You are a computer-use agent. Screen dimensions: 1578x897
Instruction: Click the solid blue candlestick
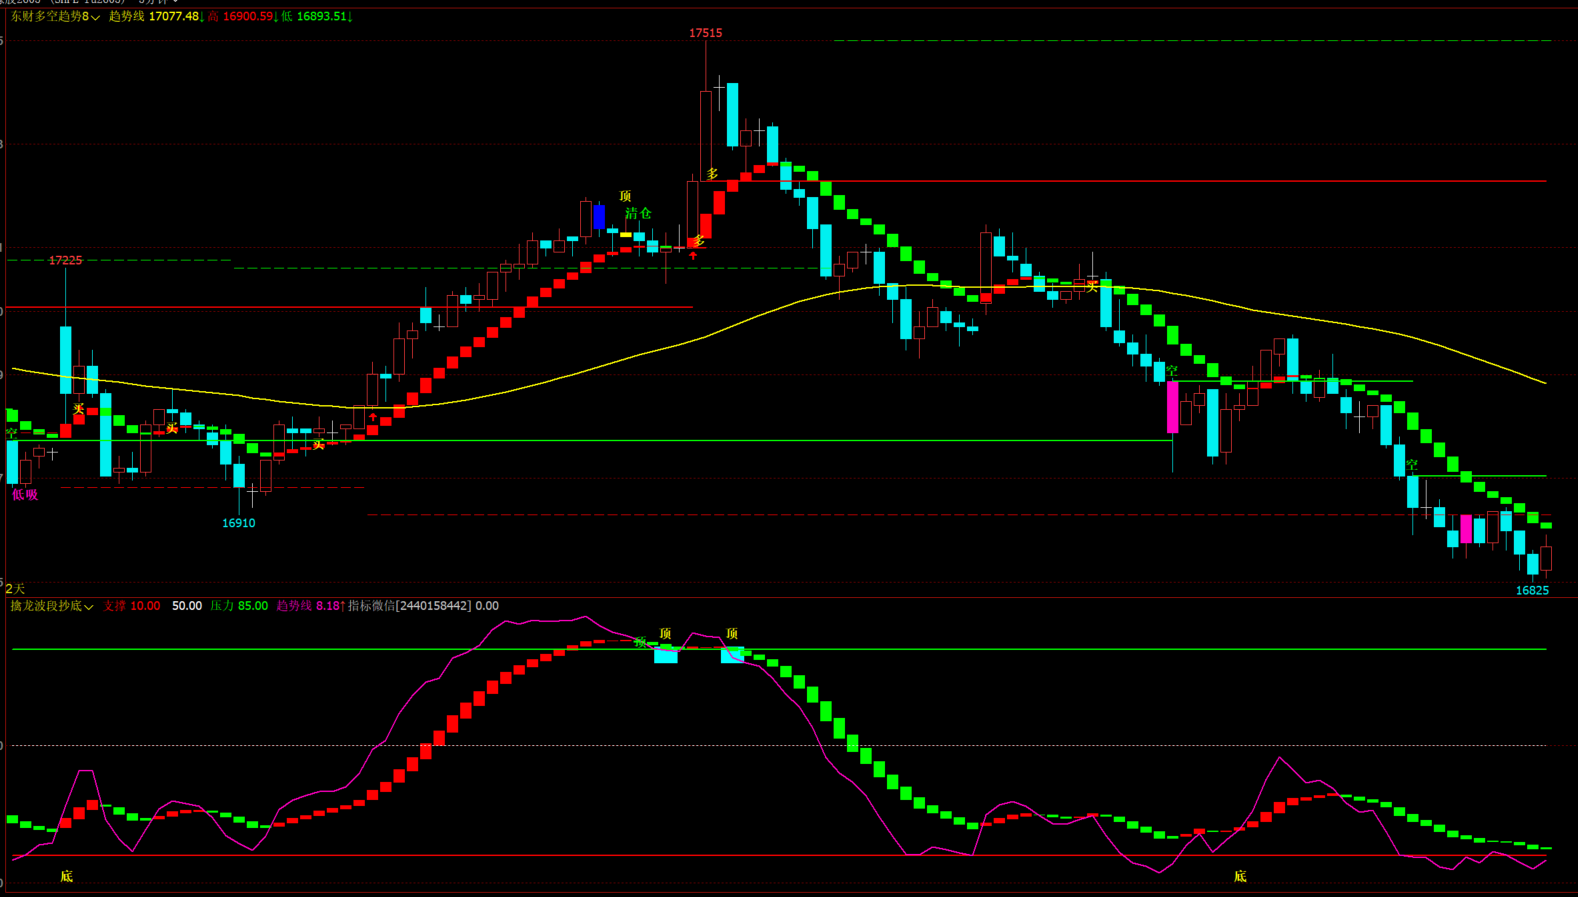pos(599,217)
